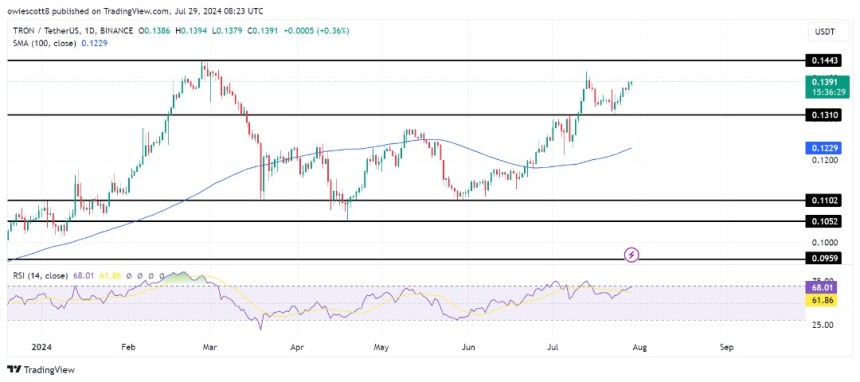Click the Sep label on the time axis
The width and height of the screenshot is (860, 382).
726,347
